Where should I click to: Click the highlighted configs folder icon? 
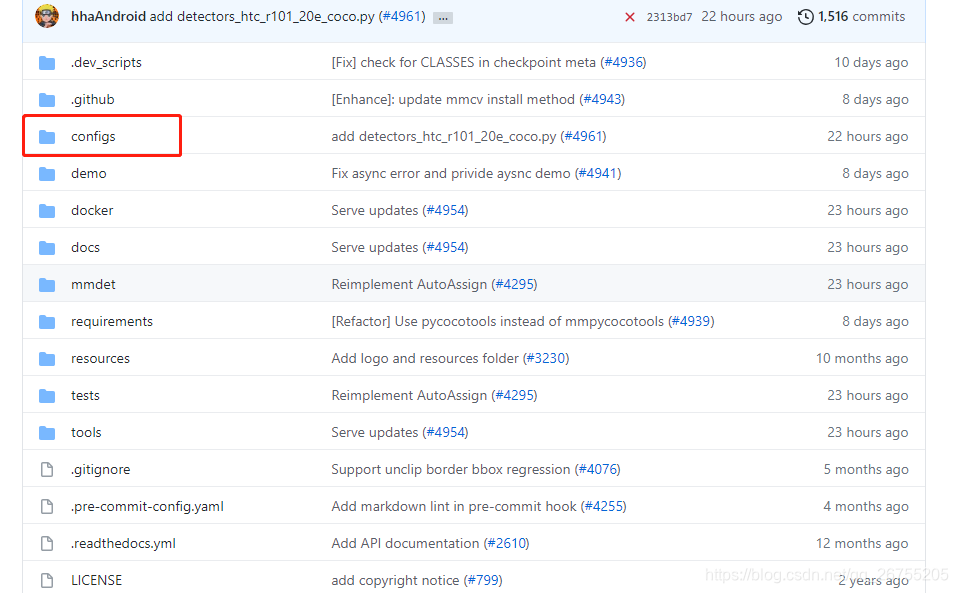click(46, 135)
